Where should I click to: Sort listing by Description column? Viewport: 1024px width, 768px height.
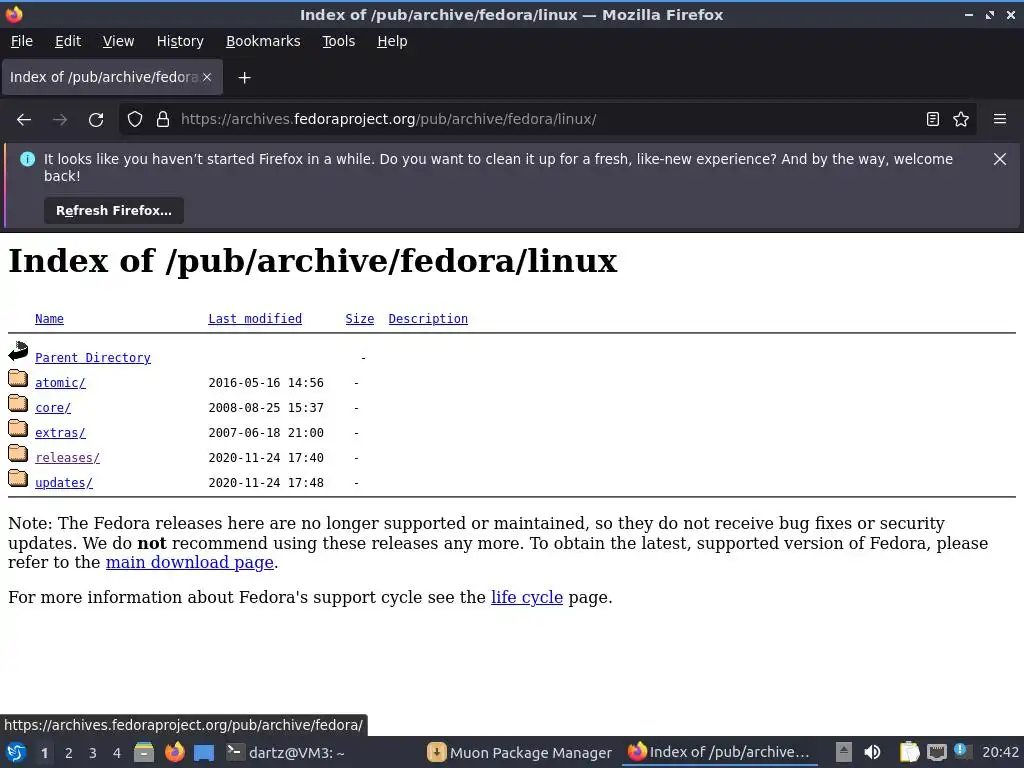tap(428, 319)
